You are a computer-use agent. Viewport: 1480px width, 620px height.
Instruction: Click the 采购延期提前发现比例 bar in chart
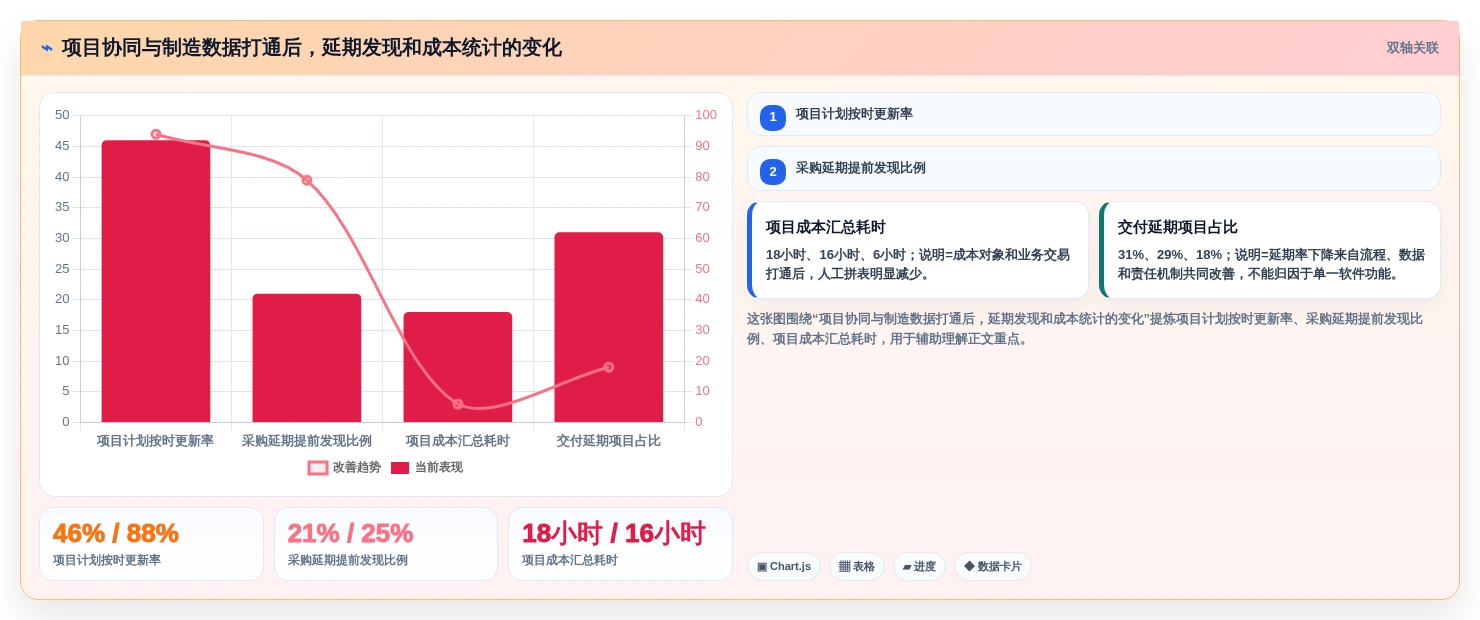[x=307, y=358]
